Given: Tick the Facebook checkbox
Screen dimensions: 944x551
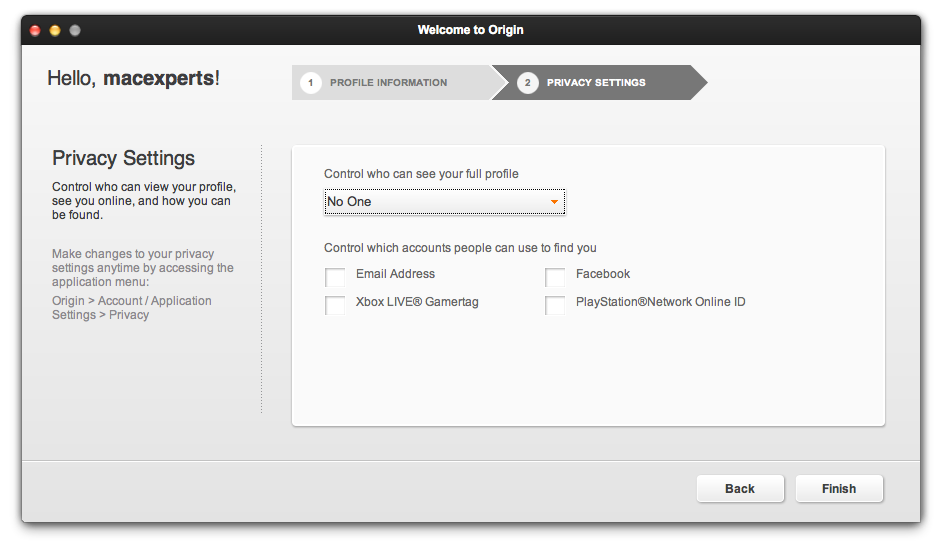Looking at the screenshot, I should [x=555, y=276].
